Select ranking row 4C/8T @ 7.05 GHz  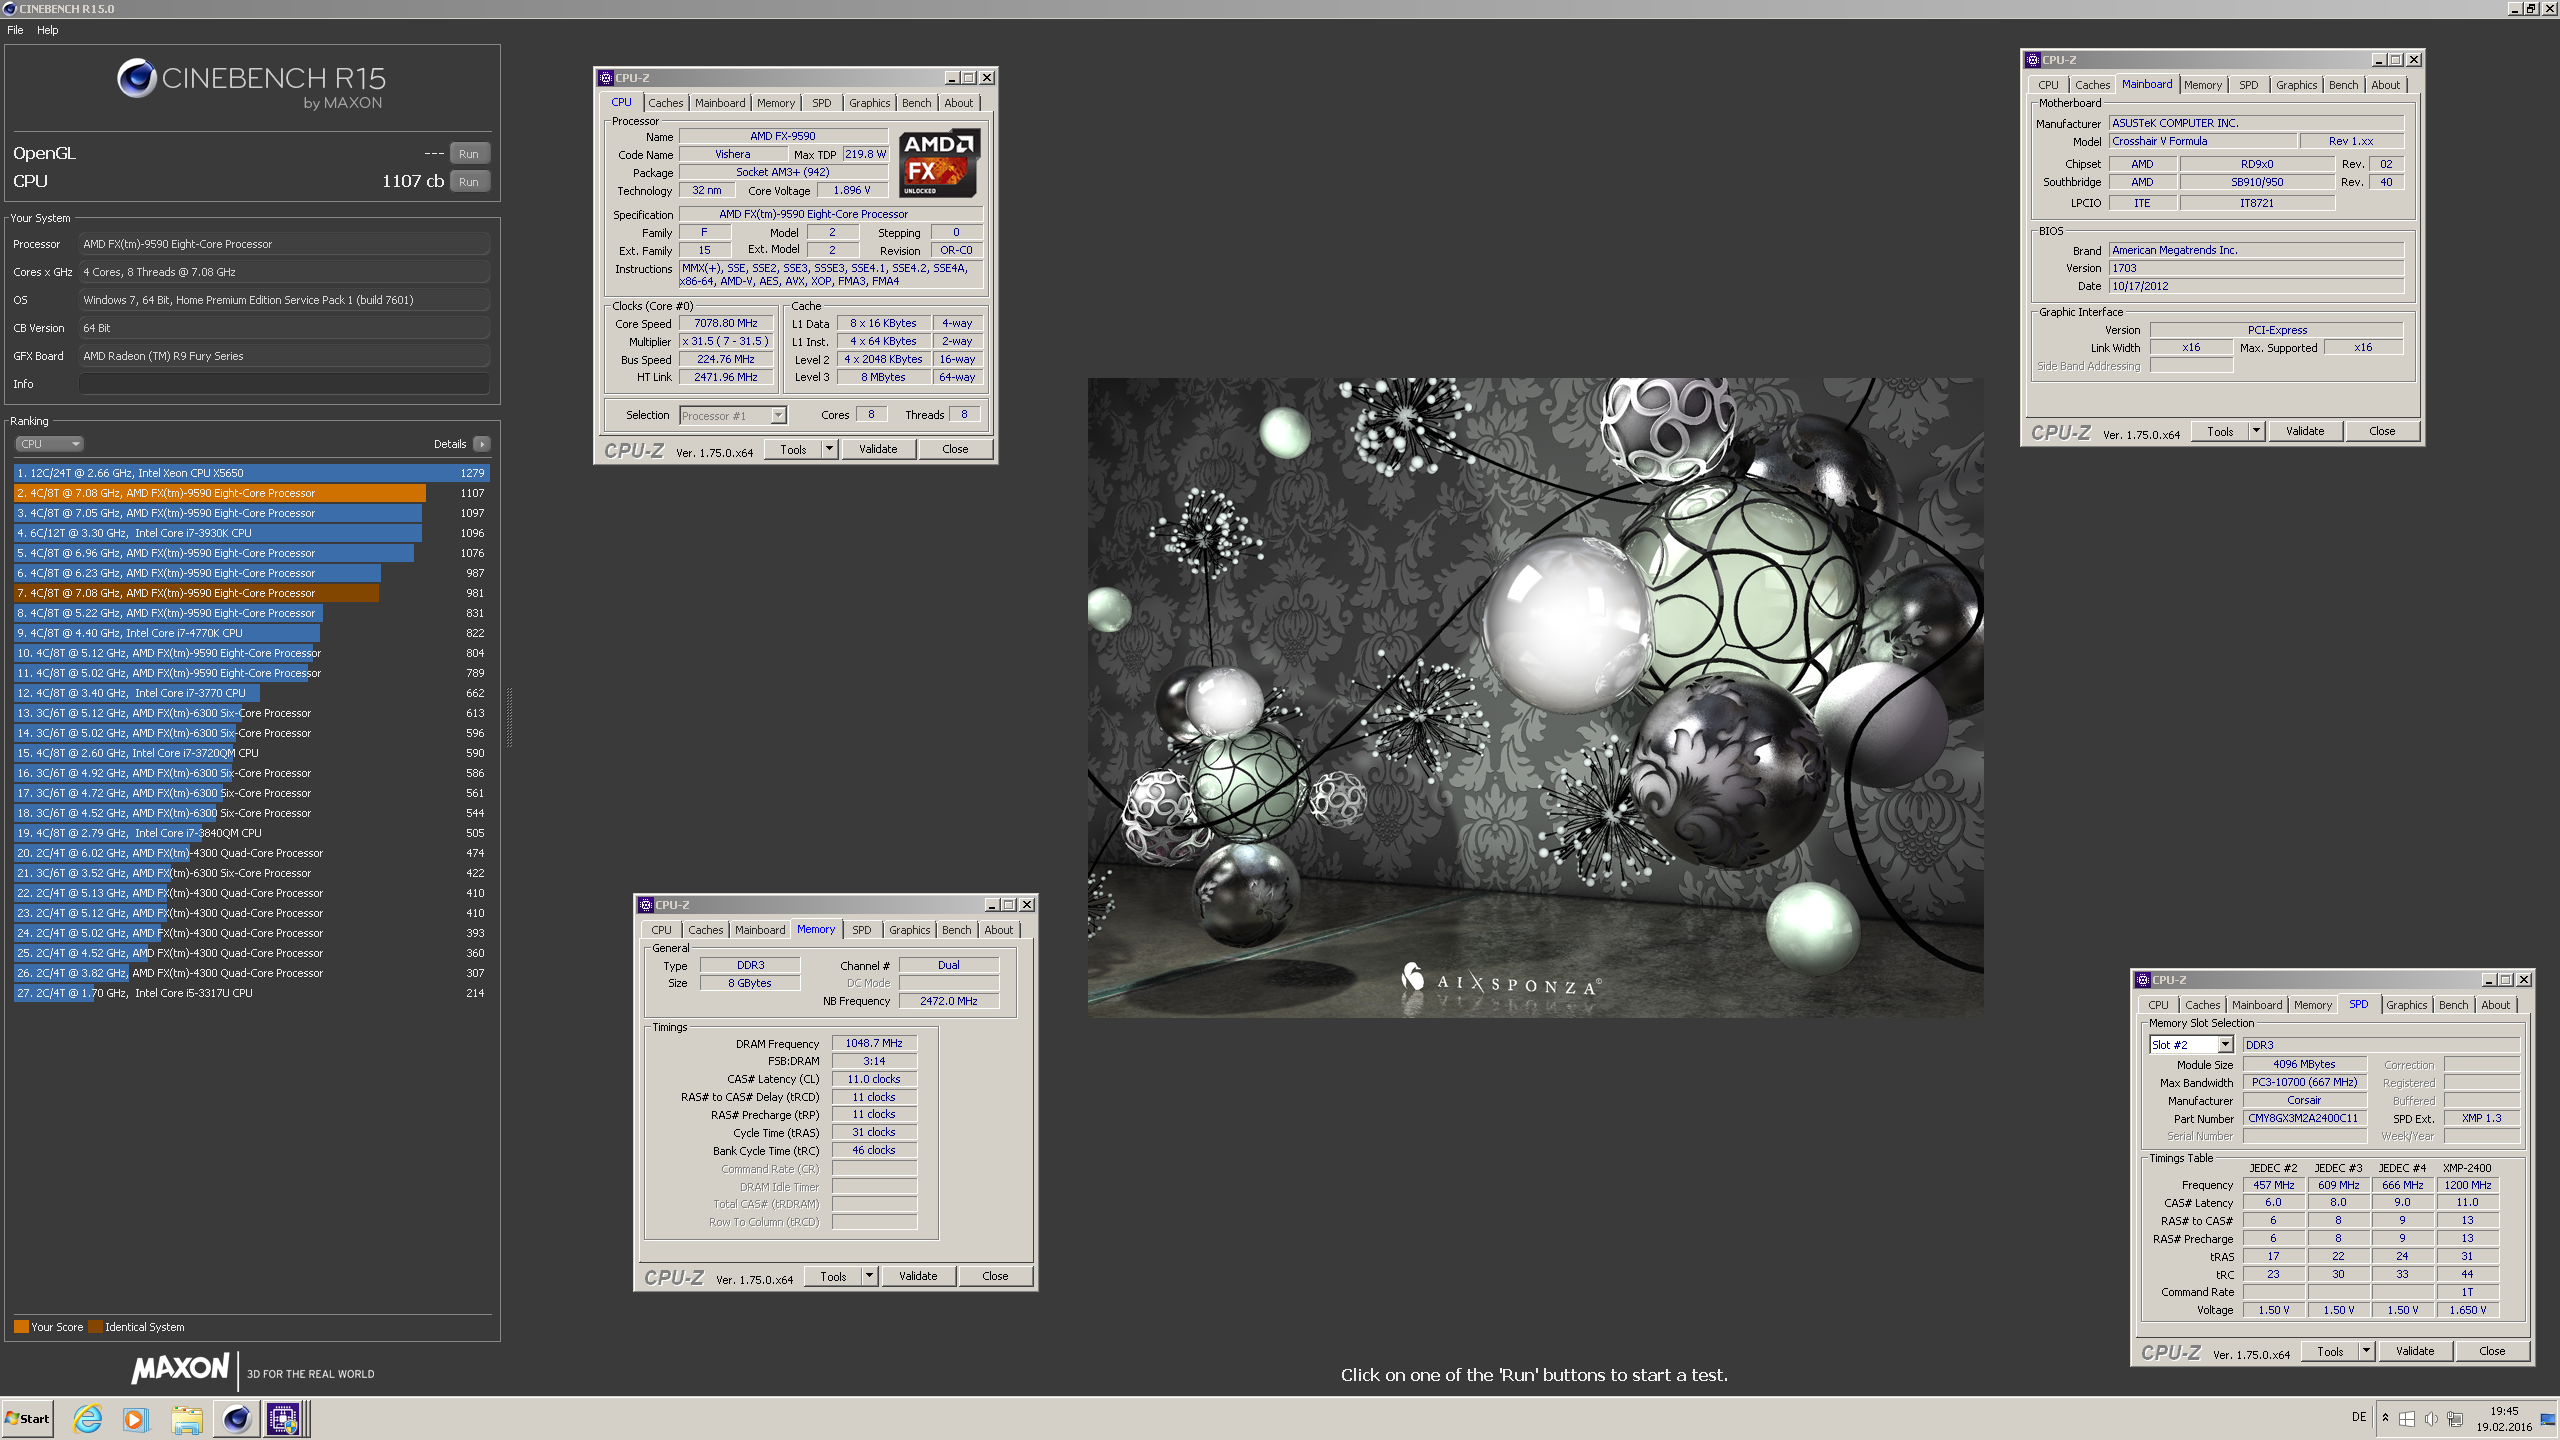tap(250, 513)
